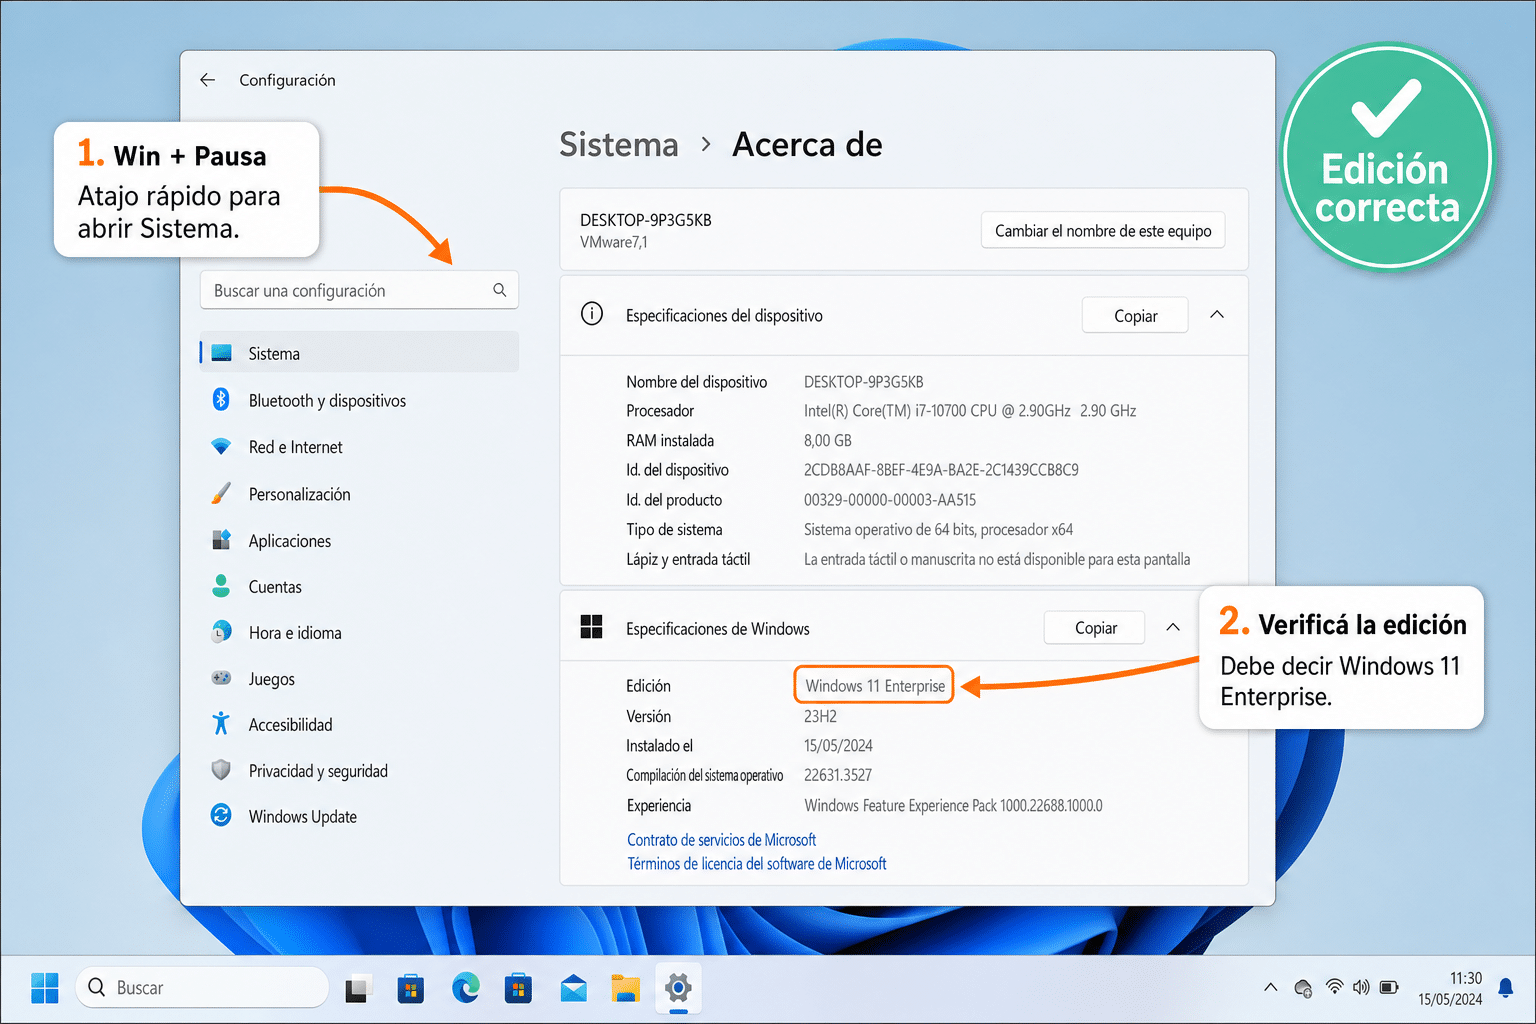Viewport: 1536px width, 1024px height.
Task: Open File Explorer from the taskbar
Action: 625,989
